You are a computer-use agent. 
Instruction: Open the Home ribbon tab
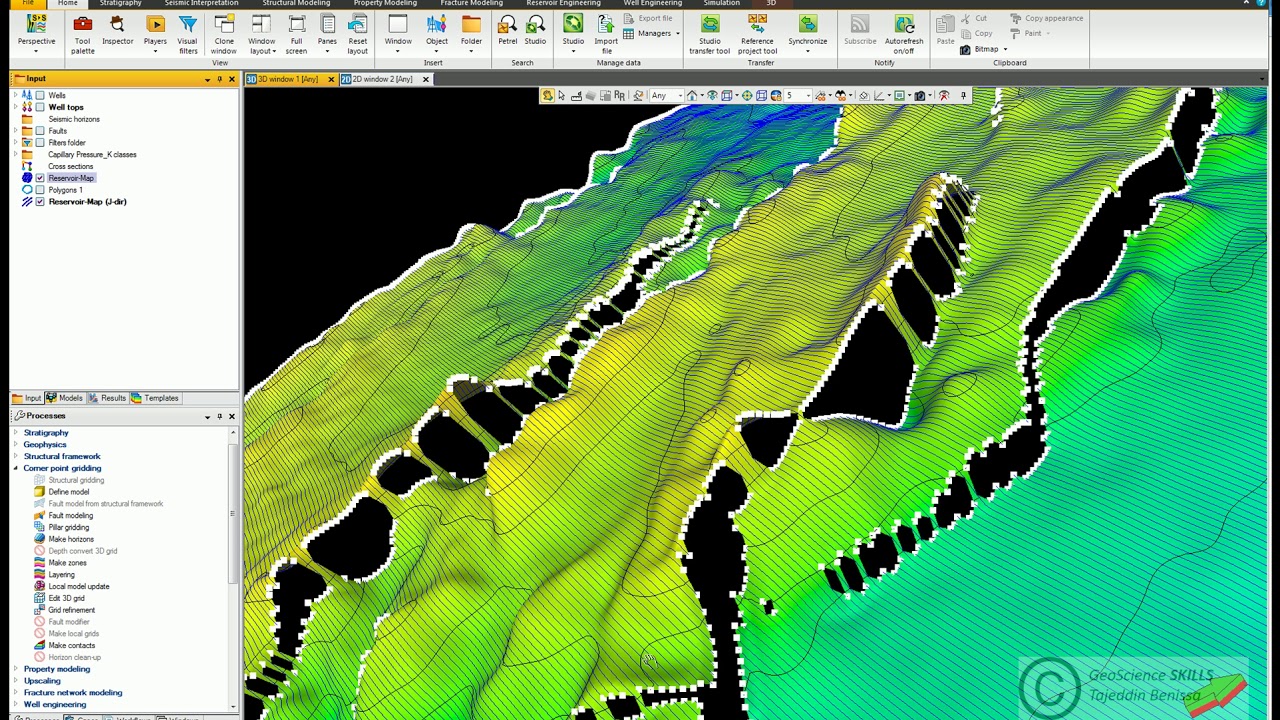pyautogui.click(x=68, y=3)
